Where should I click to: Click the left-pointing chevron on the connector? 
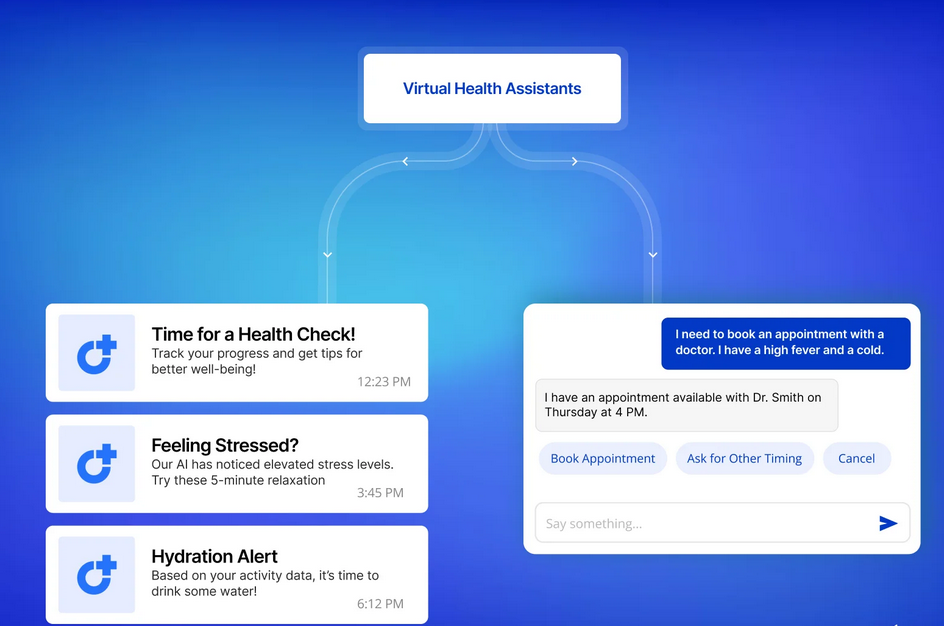(x=405, y=161)
